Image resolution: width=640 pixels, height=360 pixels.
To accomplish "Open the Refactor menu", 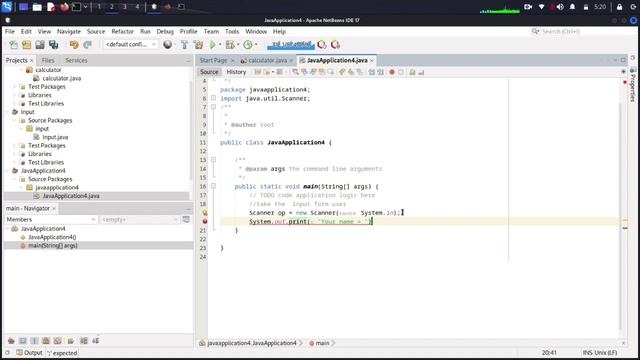I will point(122,31).
